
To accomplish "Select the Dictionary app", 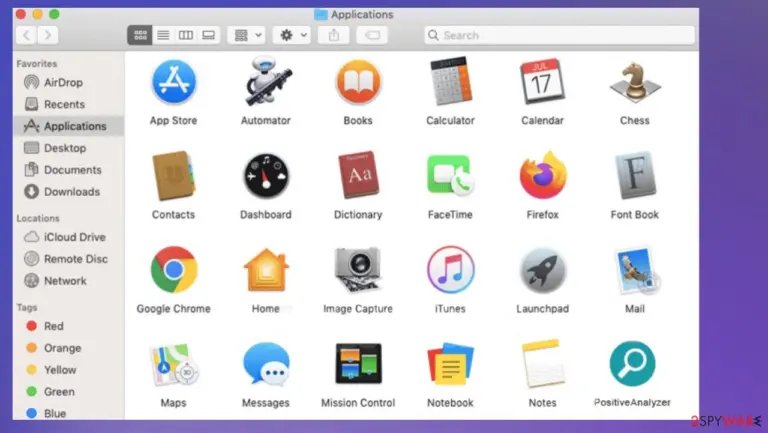I will point(358,175).
